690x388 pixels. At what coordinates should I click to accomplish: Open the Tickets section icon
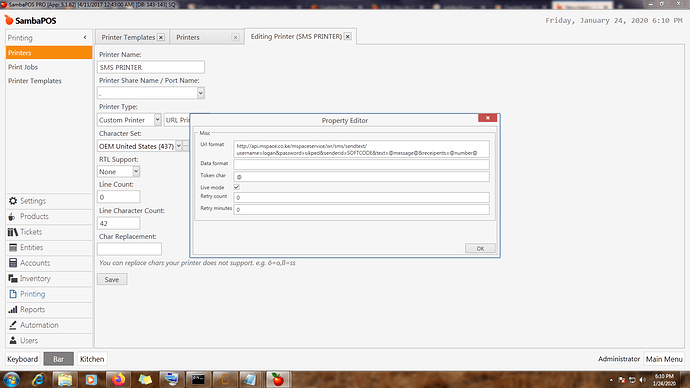pos(13,232)
